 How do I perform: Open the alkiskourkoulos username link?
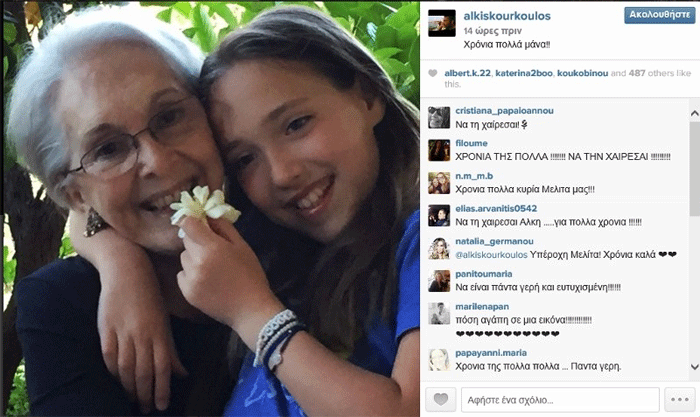pyautogui.click(x=507, y=16)
